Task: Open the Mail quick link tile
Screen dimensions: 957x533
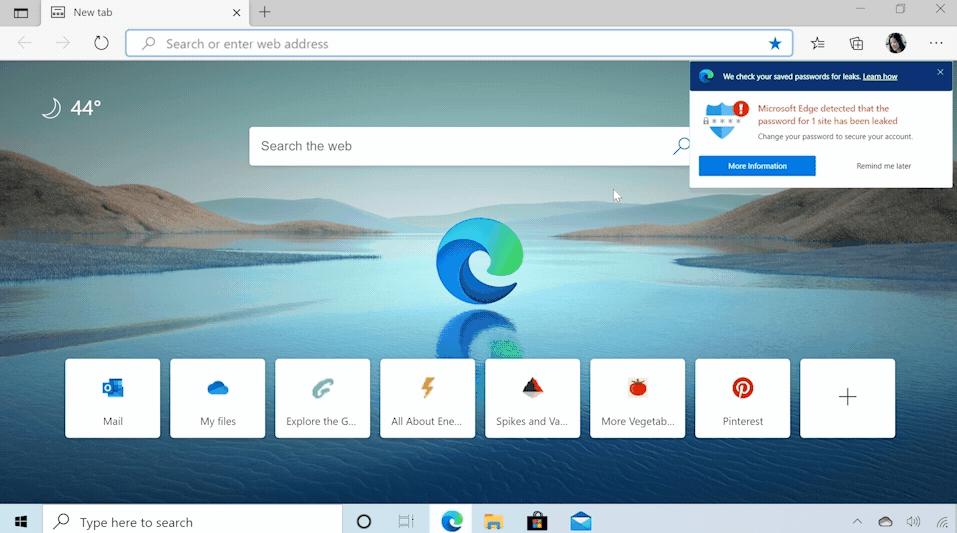Action: pyautogui.click(x=112, y=398)
